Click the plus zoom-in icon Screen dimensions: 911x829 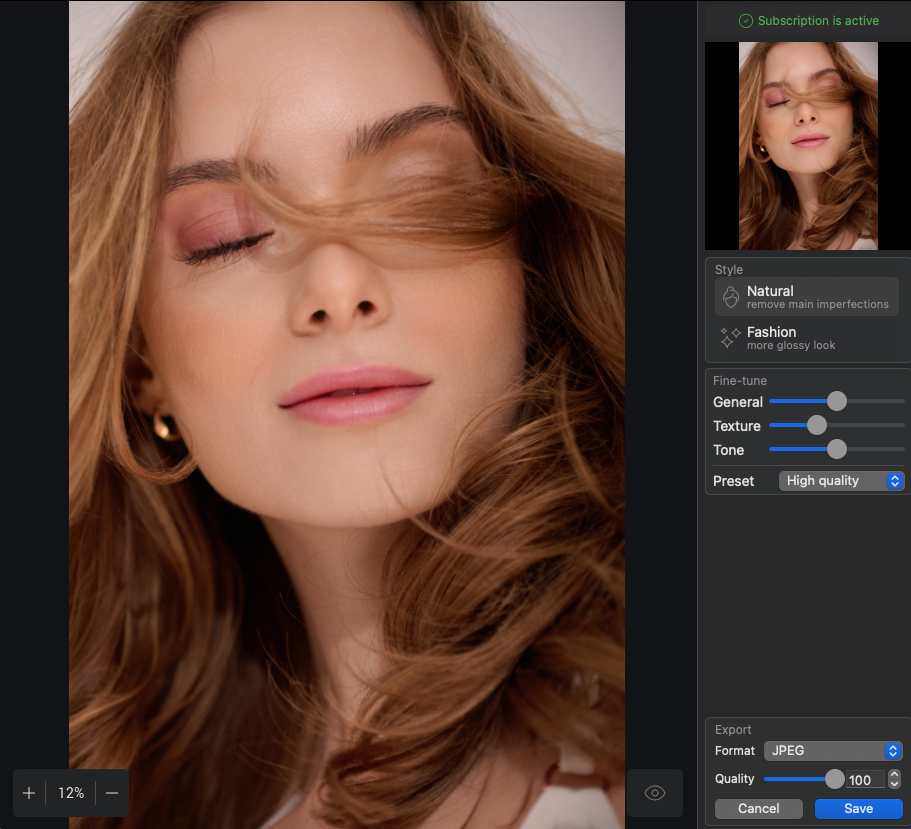[x=29, y=793]
